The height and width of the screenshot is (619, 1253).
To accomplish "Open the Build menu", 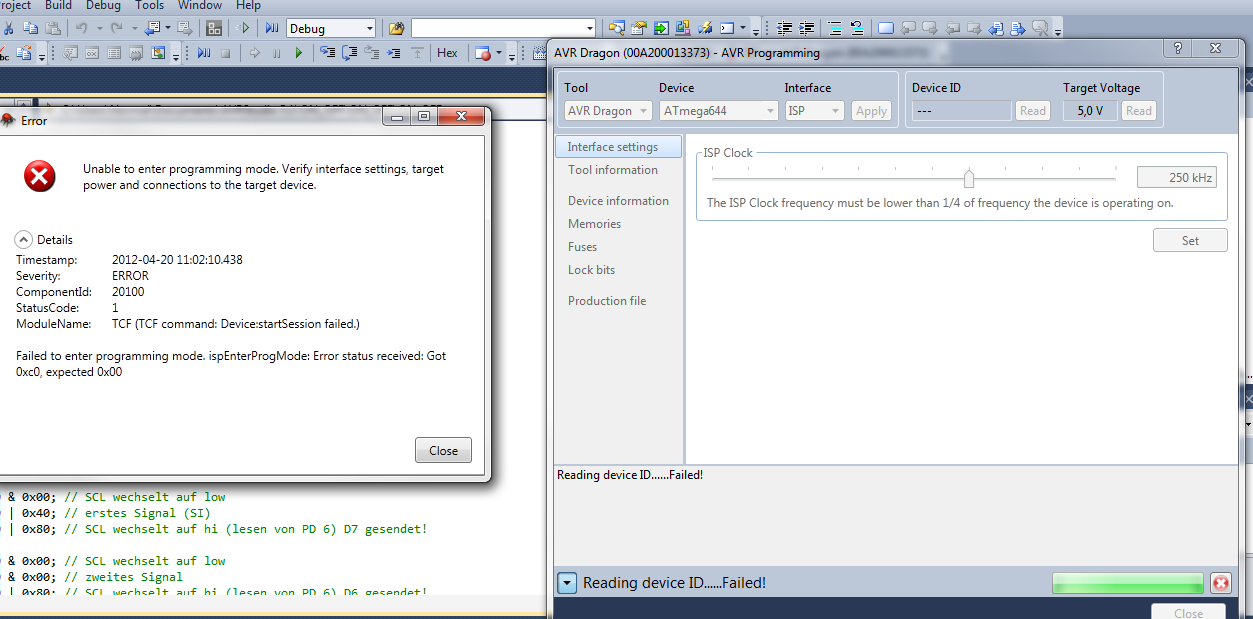I will click(58, 6).
